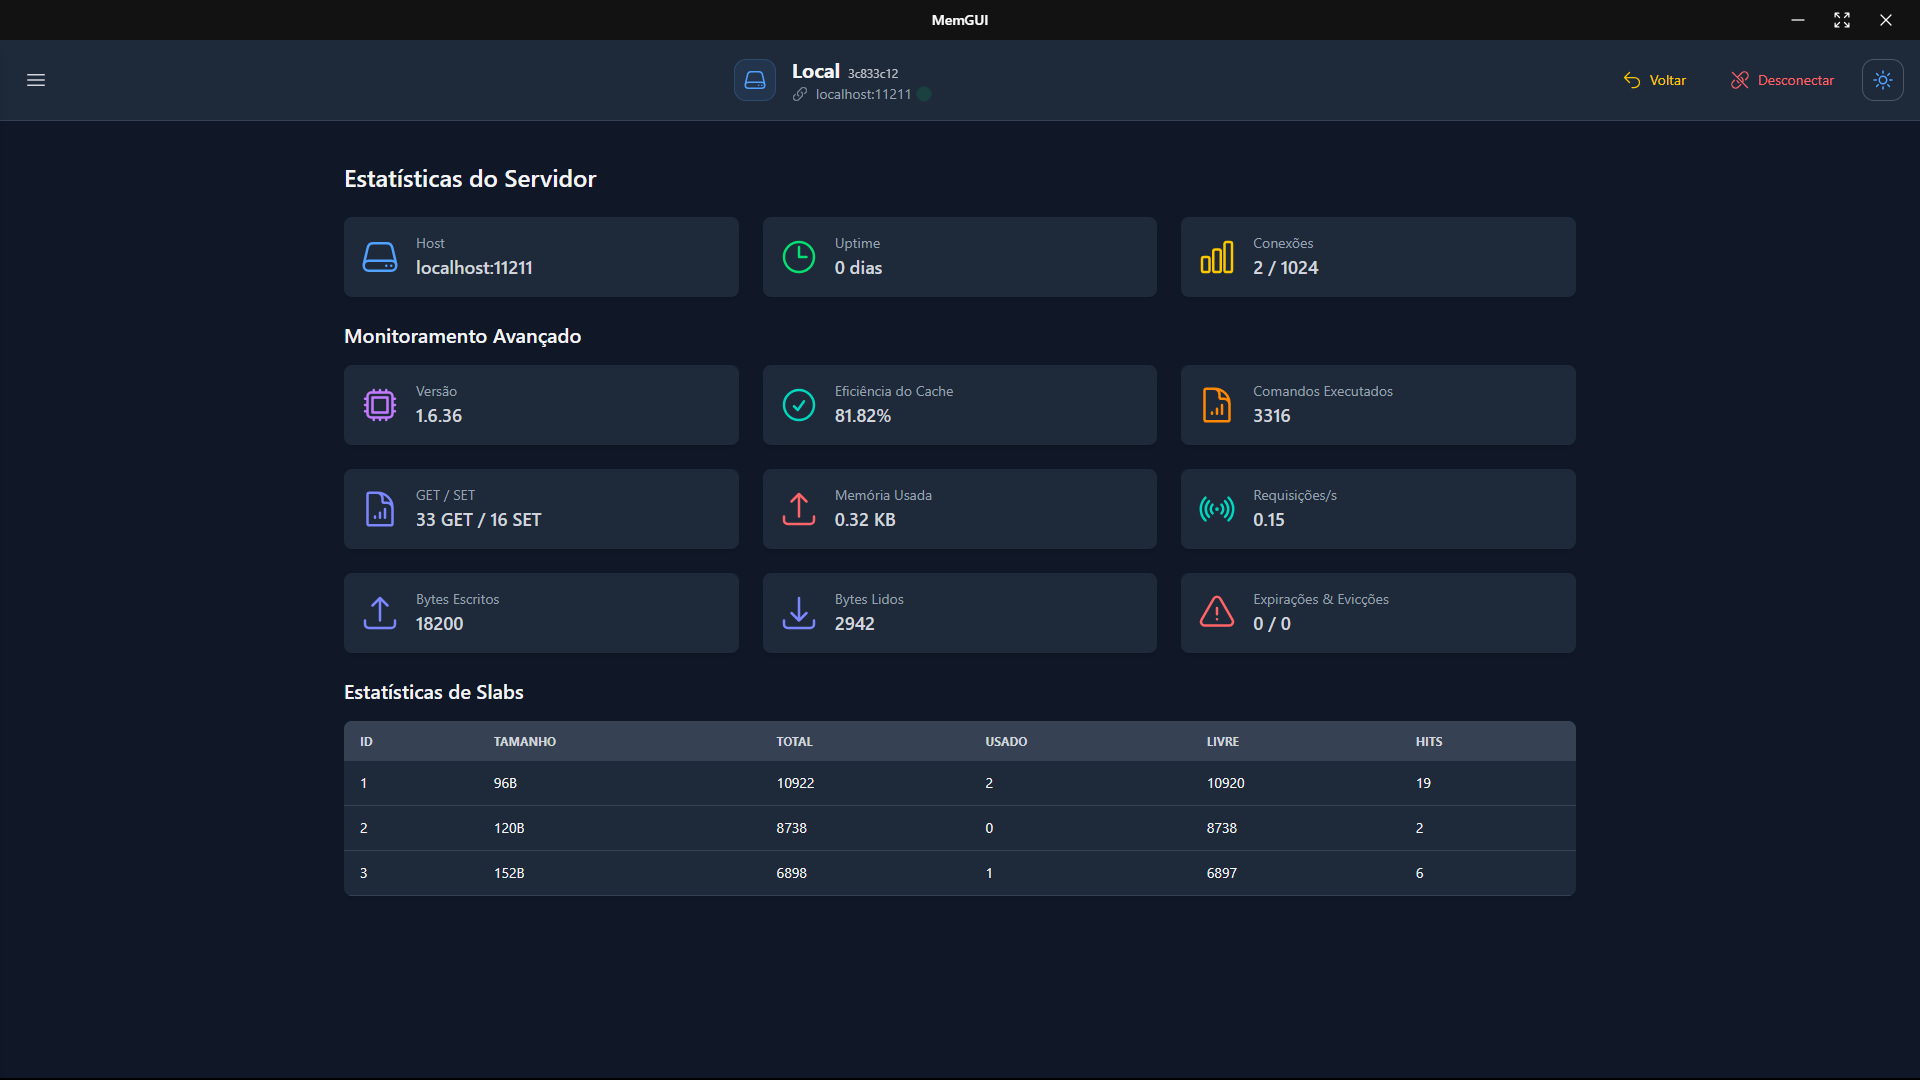Click the connection ID 3c833c12 text

[873, 74]
